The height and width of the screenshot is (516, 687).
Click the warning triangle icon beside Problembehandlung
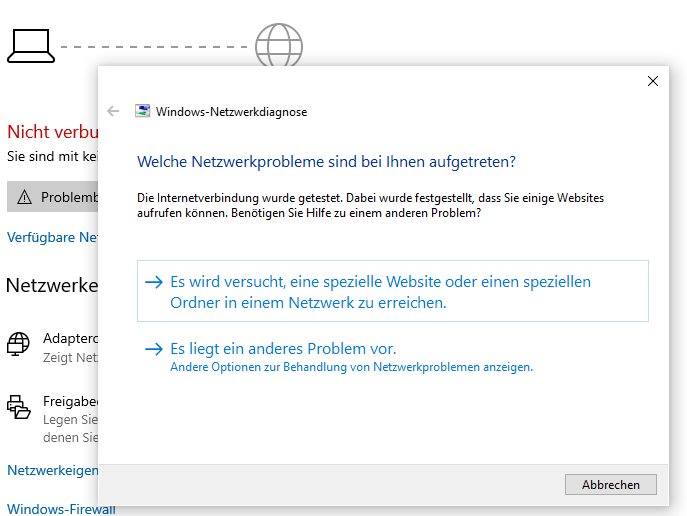tap(25, 197)
